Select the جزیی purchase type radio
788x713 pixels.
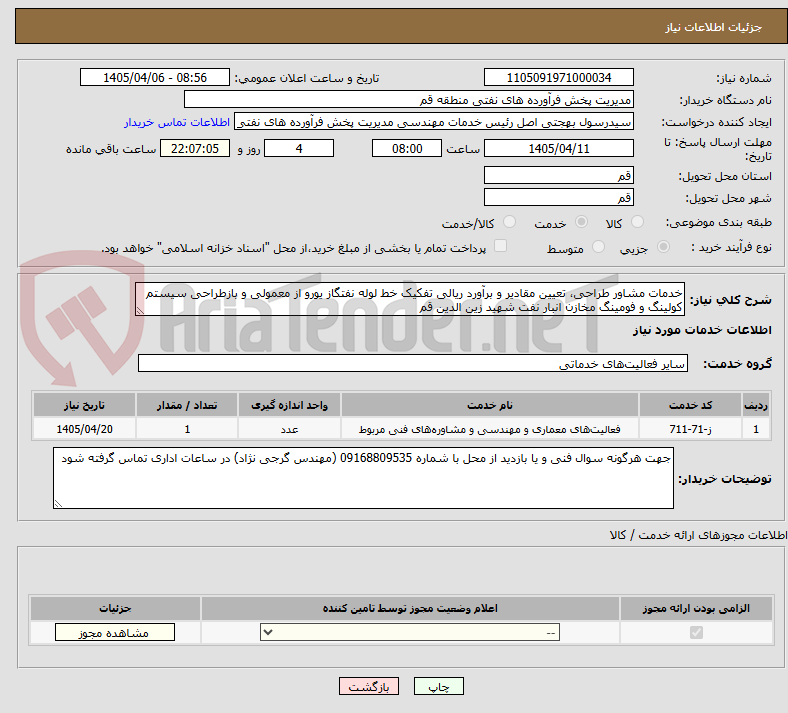(x=663, y=247)
